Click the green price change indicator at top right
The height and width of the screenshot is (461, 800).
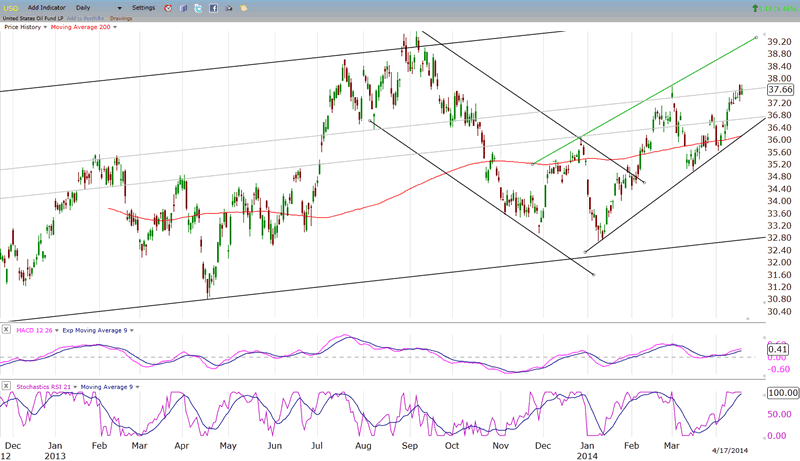774,8
